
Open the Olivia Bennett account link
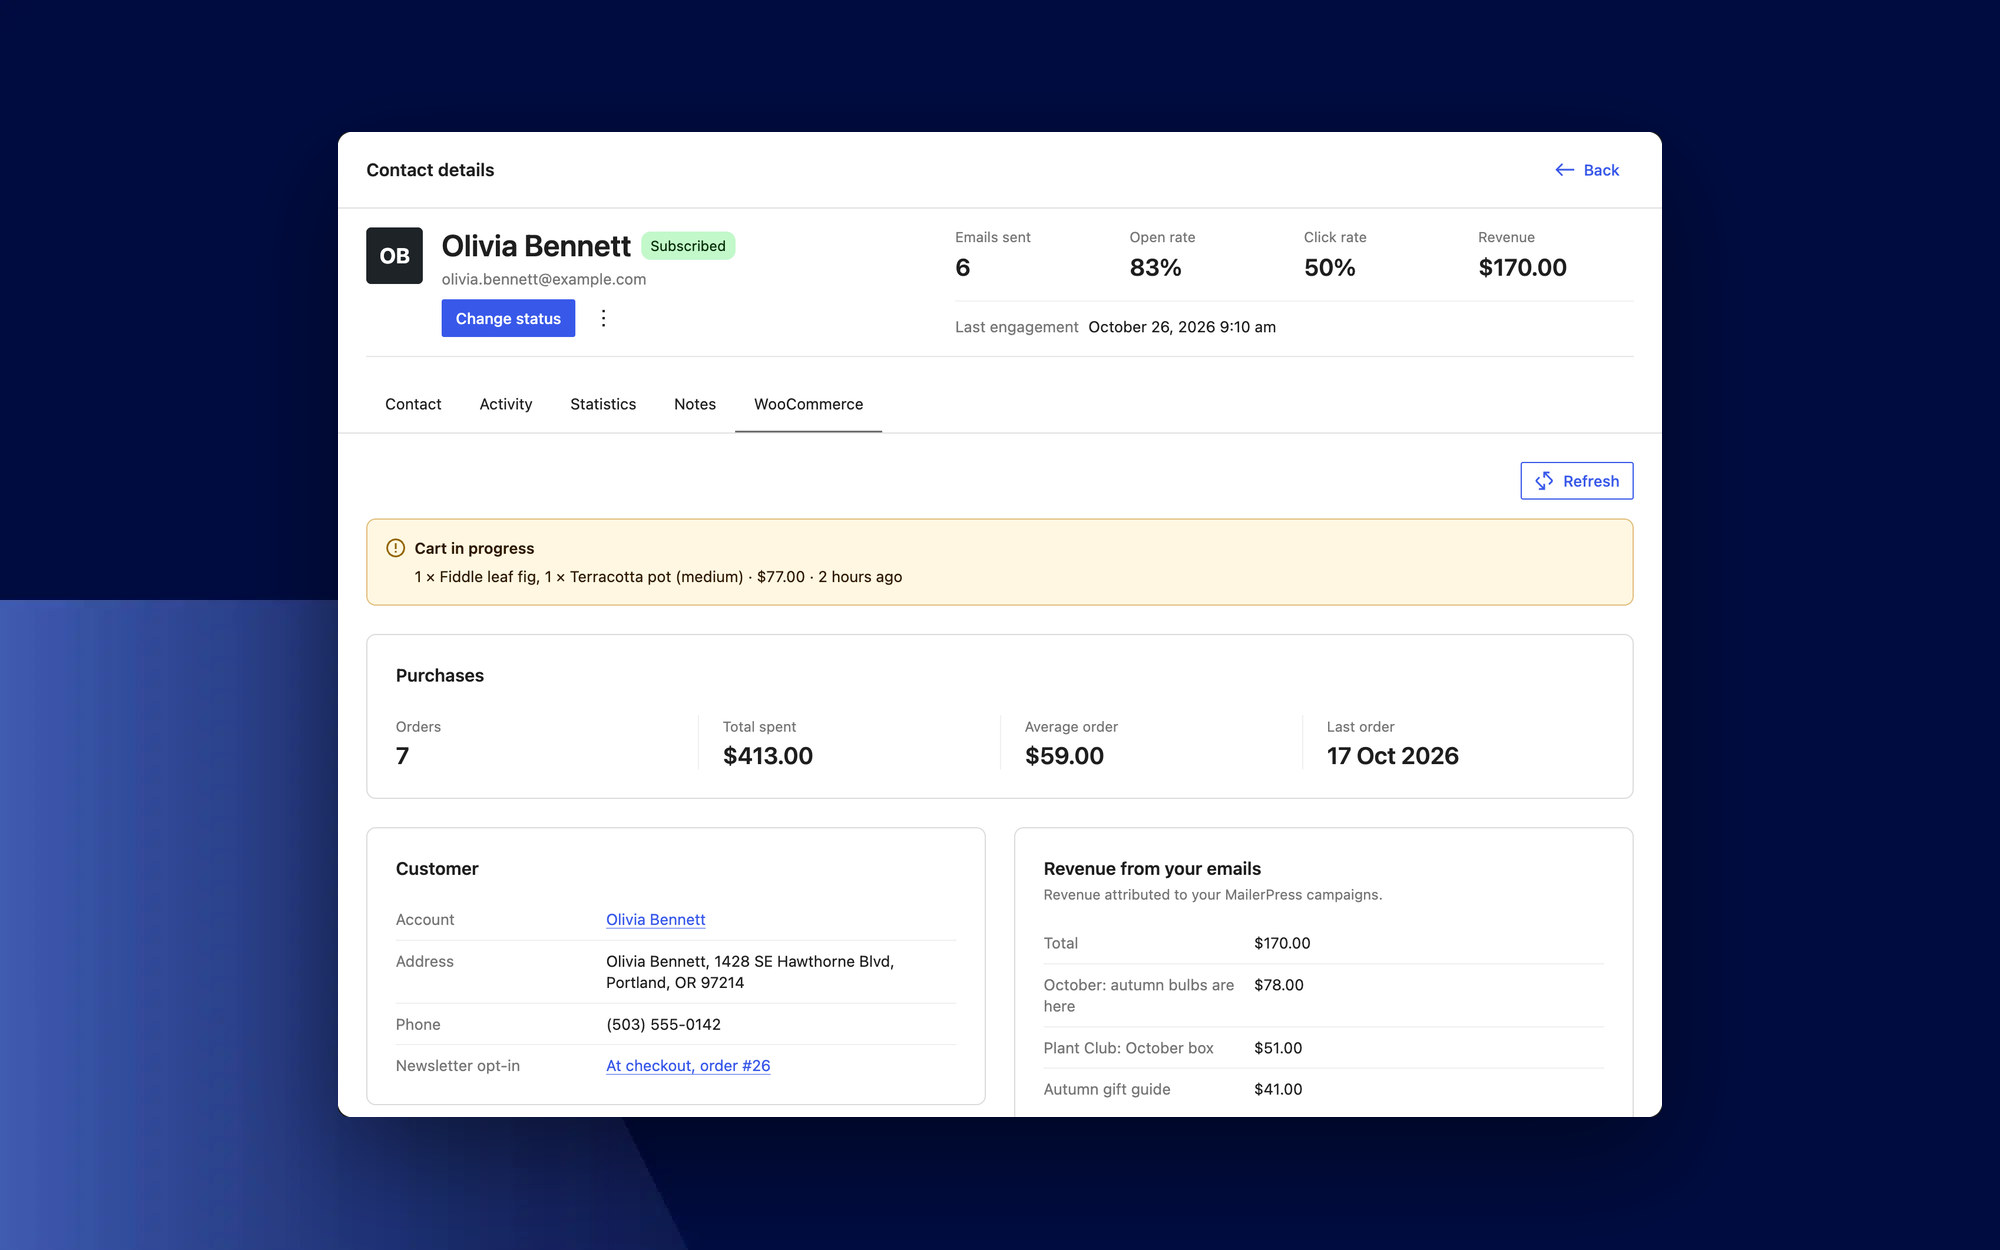coord(655,920)
